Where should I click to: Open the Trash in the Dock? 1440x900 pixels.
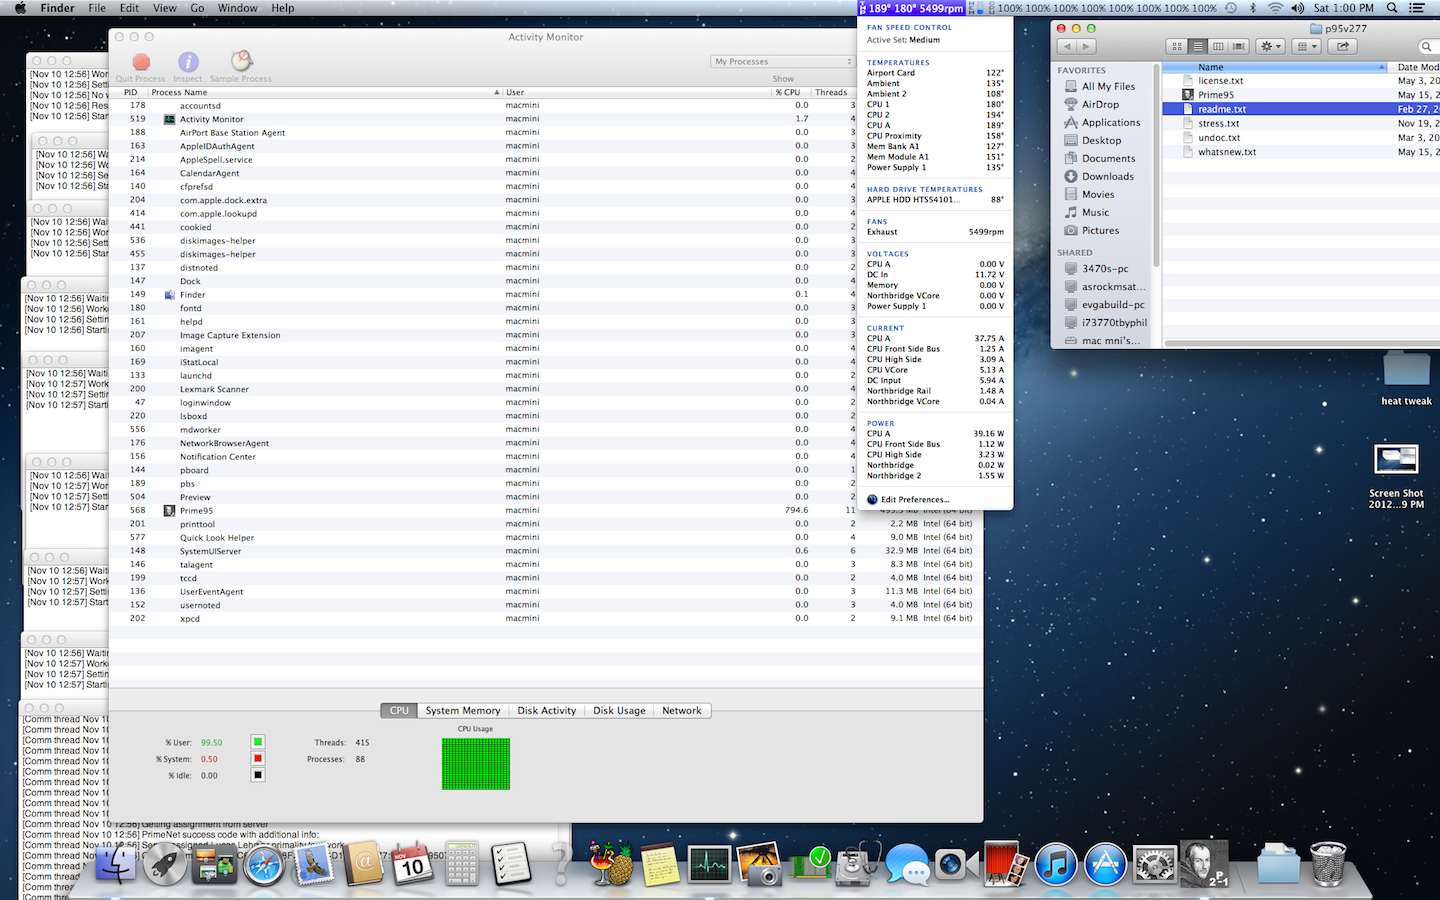(1328, 864)
